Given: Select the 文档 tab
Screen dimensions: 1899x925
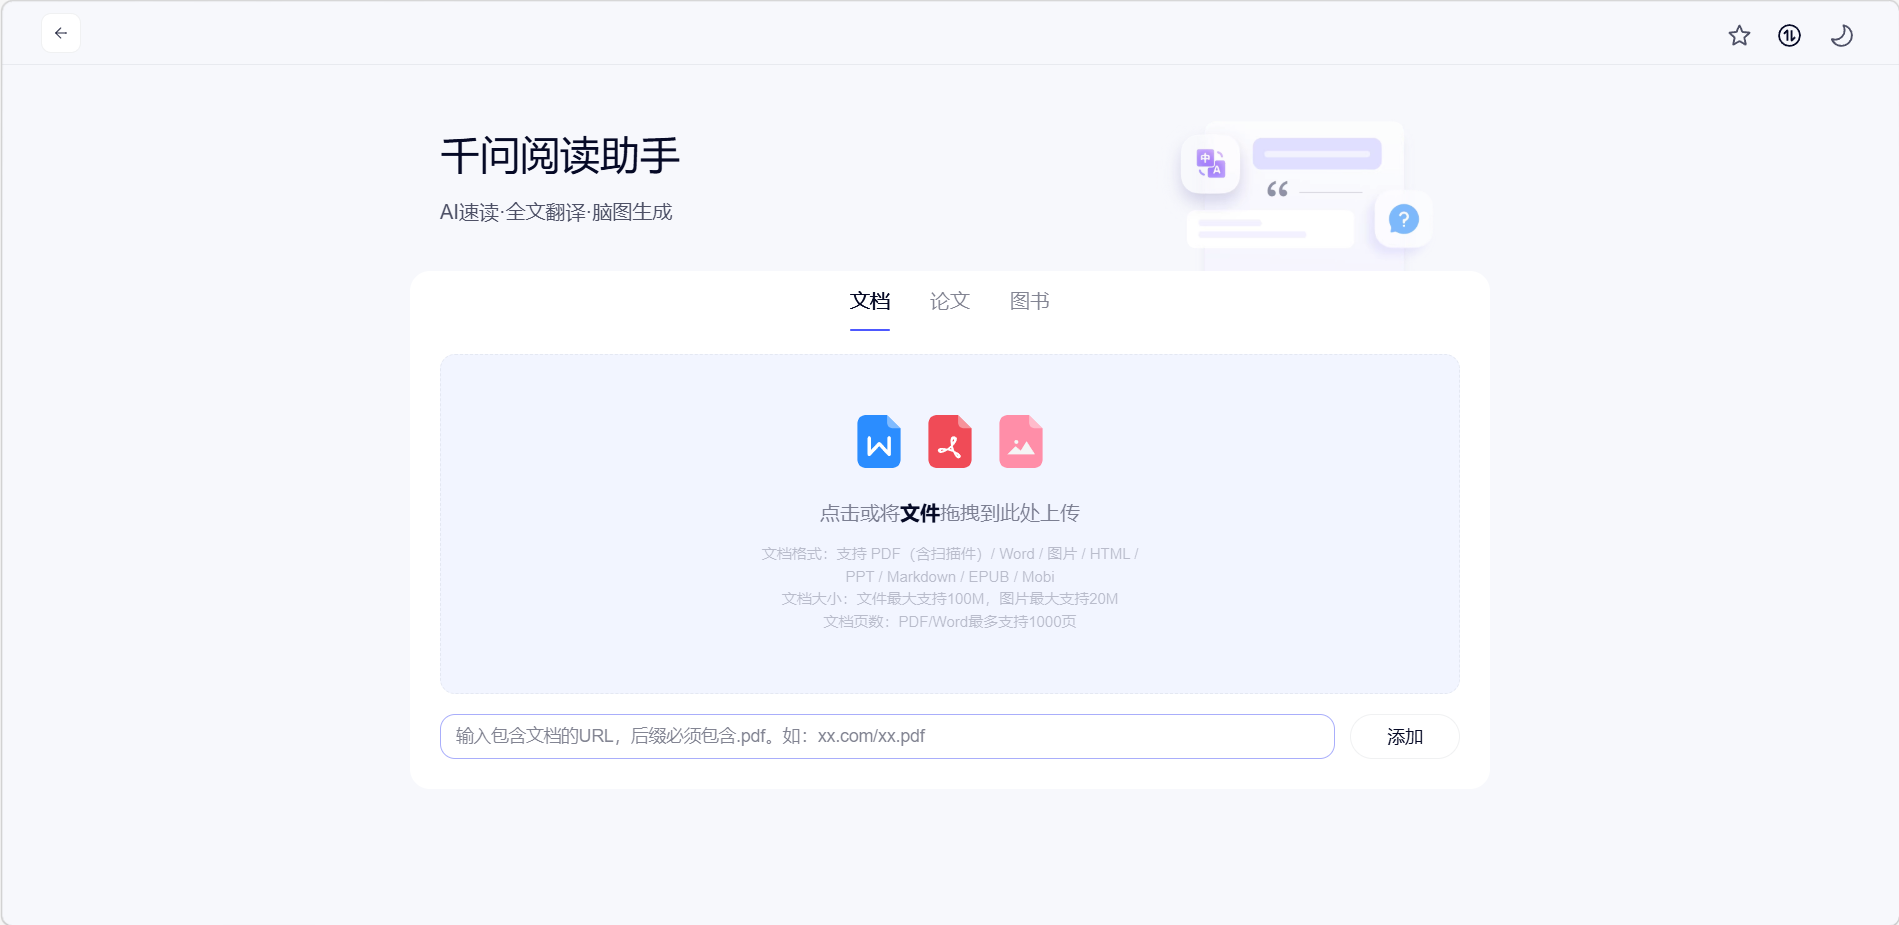Looking at the screenshot, I should click(869, 301).
